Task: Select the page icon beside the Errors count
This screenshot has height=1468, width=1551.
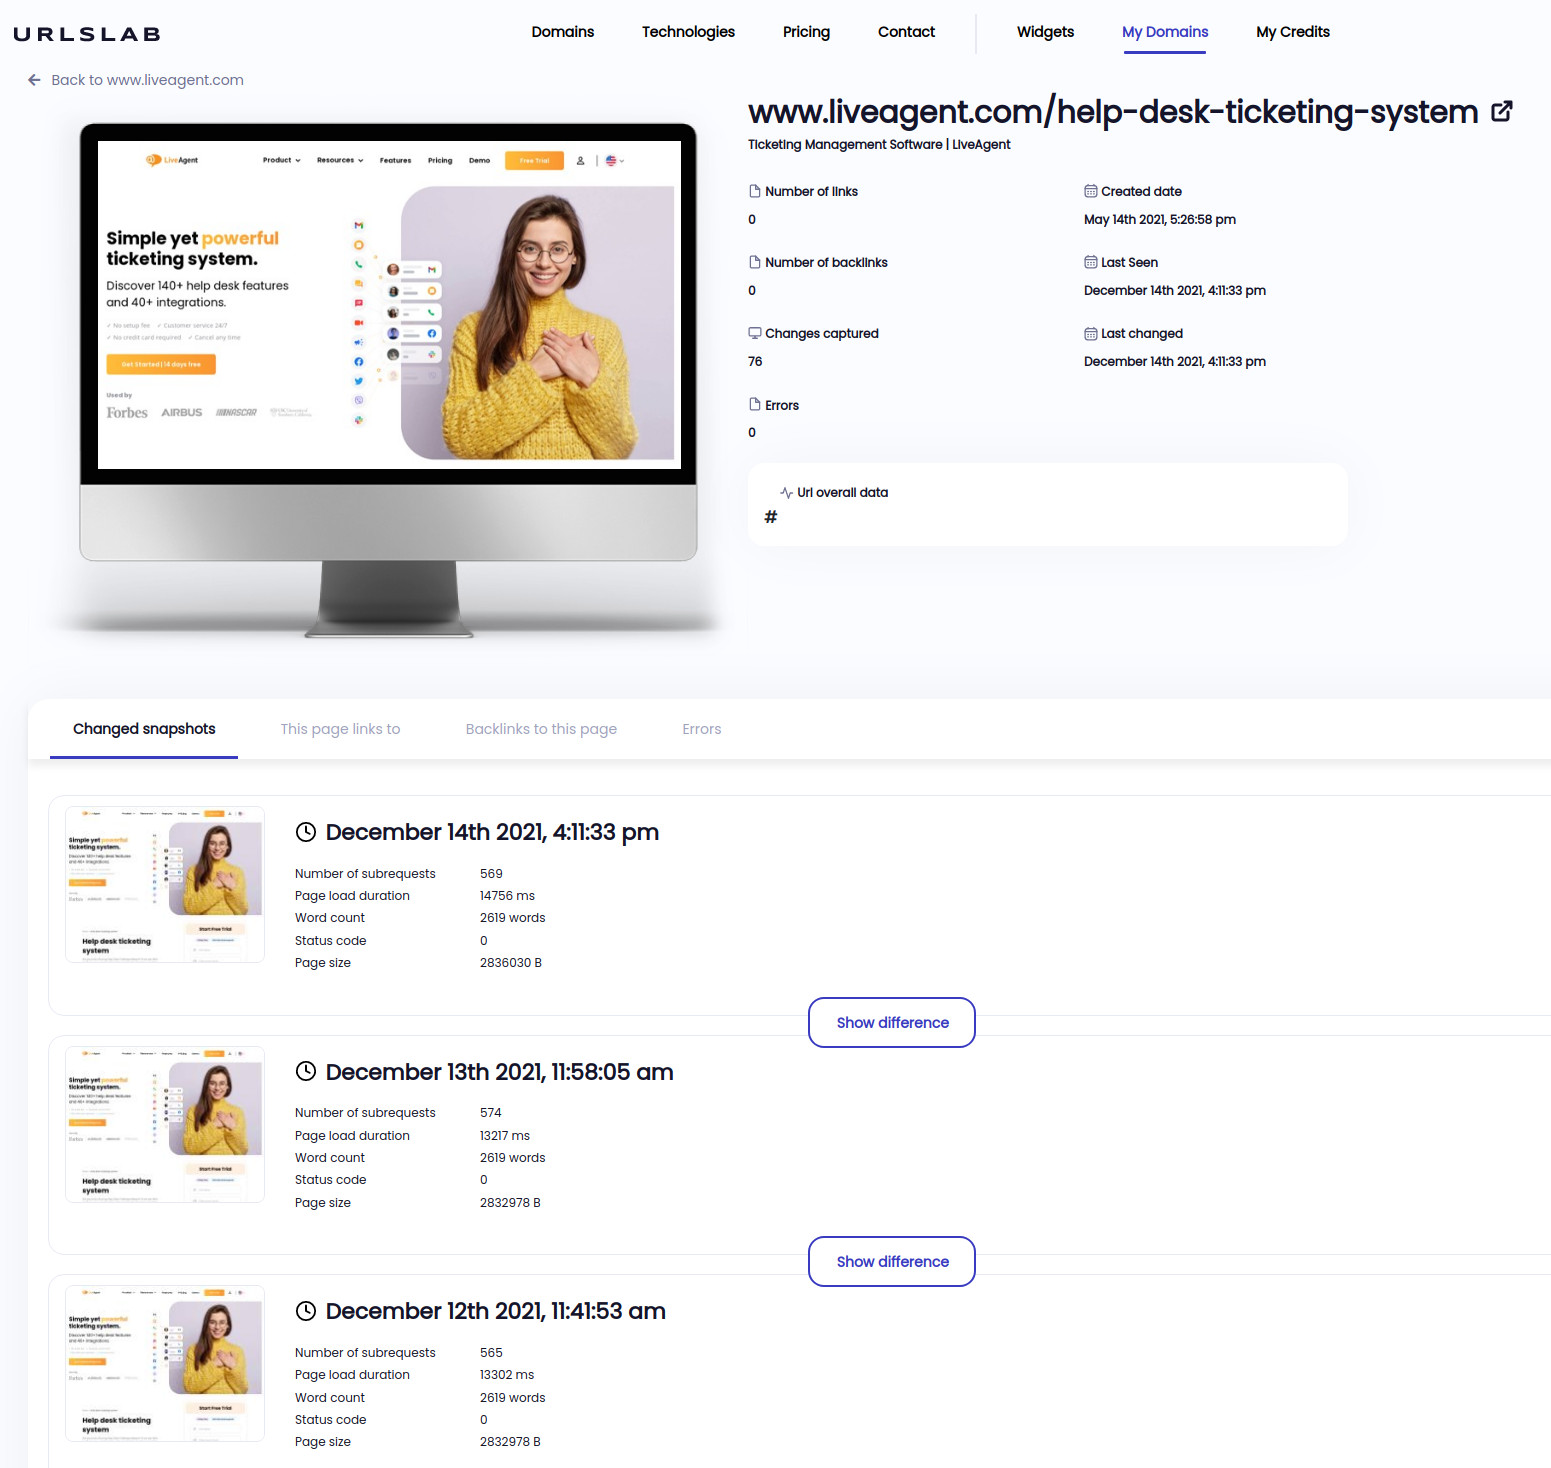Action: click(x=753, y=404)
